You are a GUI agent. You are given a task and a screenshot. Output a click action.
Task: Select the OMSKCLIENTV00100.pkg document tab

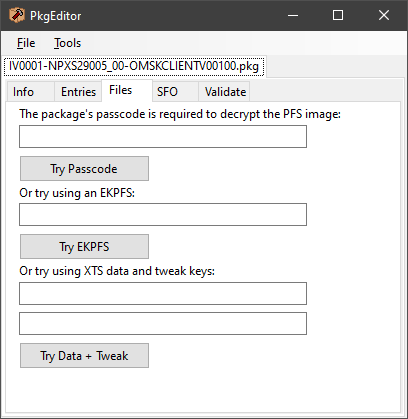pos(134,66)
